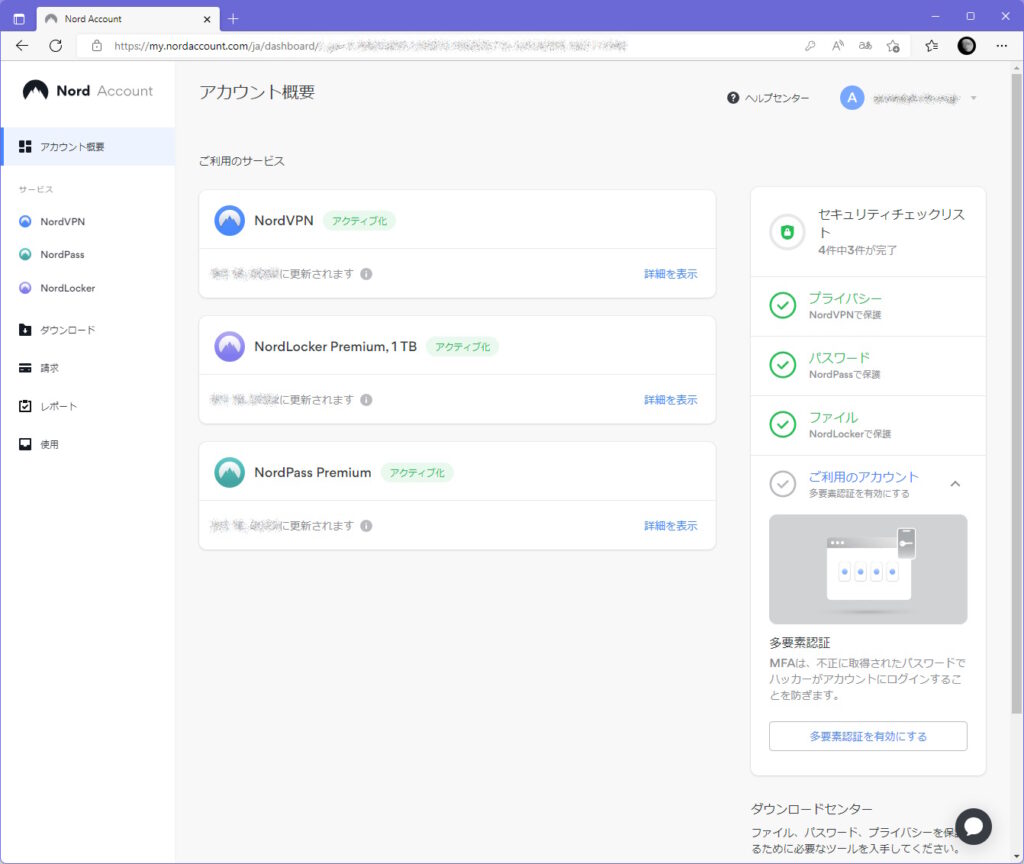The height and width of the screenshot is (864, 1024).
Task: Click the NordLocker アクティブ化 status badge
Action: (462, 347)
